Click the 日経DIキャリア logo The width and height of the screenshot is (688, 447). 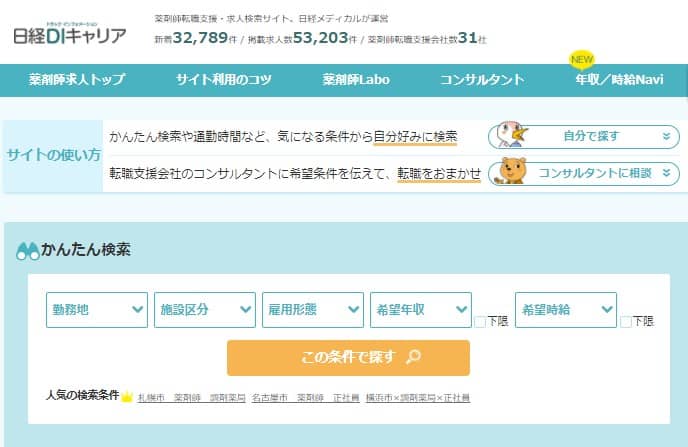tap(70, 34)
